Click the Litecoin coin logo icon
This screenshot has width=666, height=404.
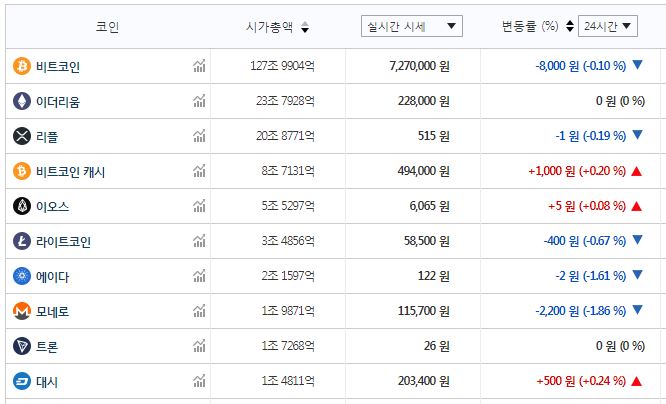click(x=21, y=241)
